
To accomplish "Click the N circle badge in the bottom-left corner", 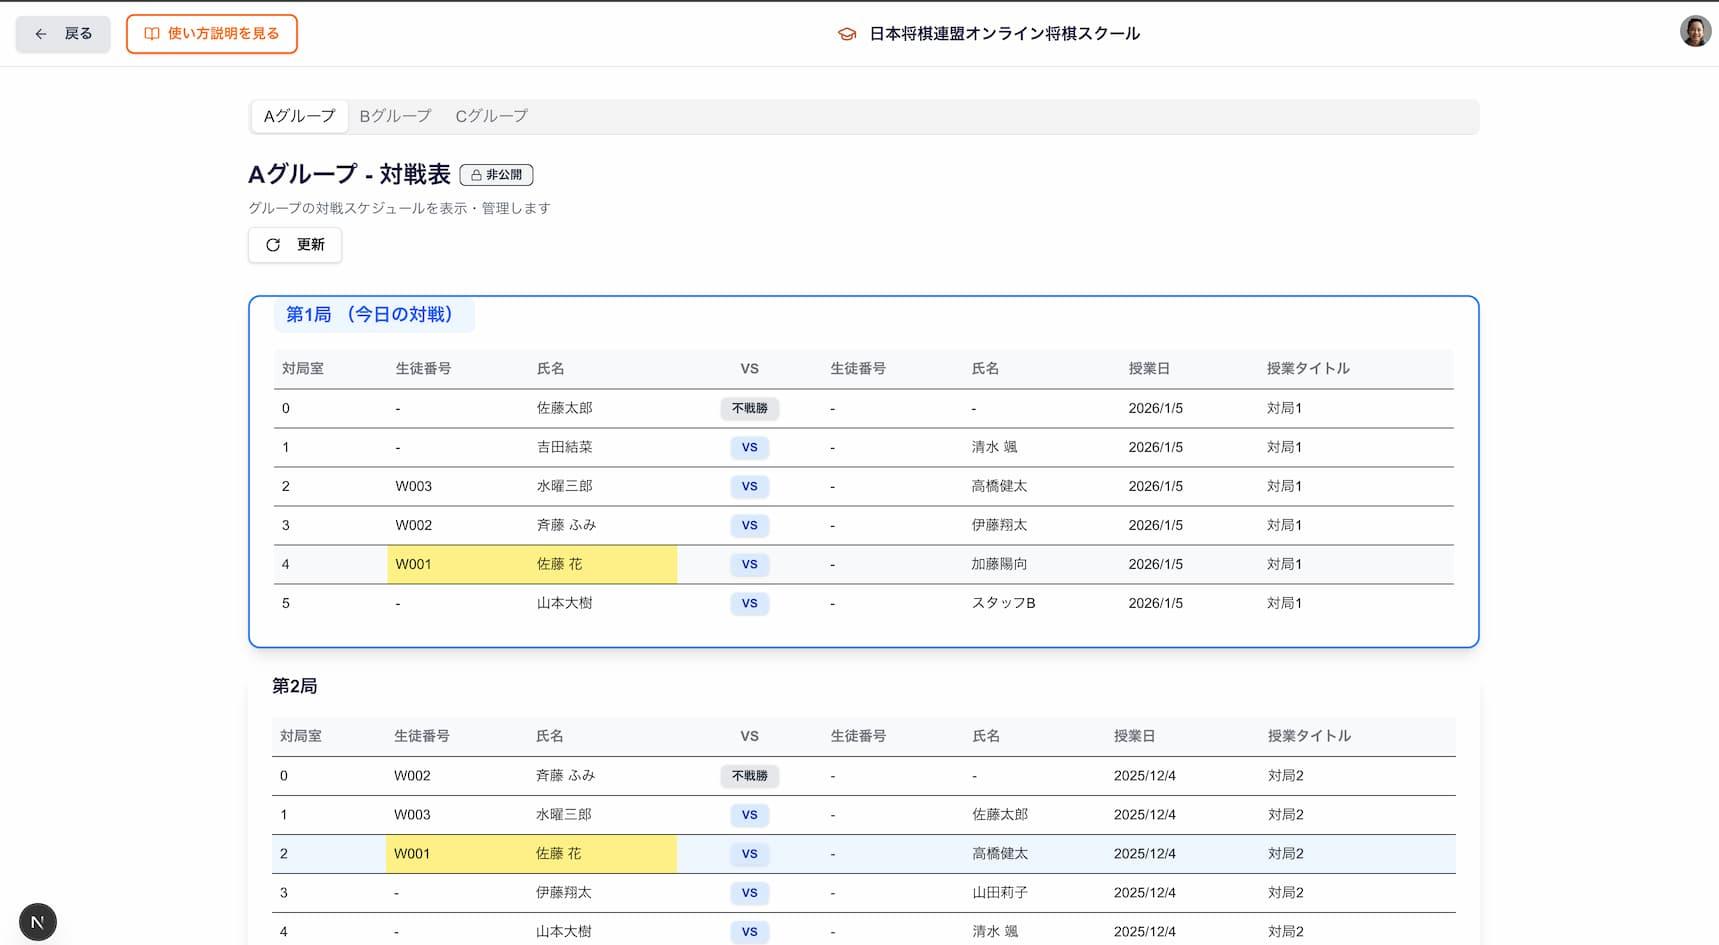I will point(38,921).
